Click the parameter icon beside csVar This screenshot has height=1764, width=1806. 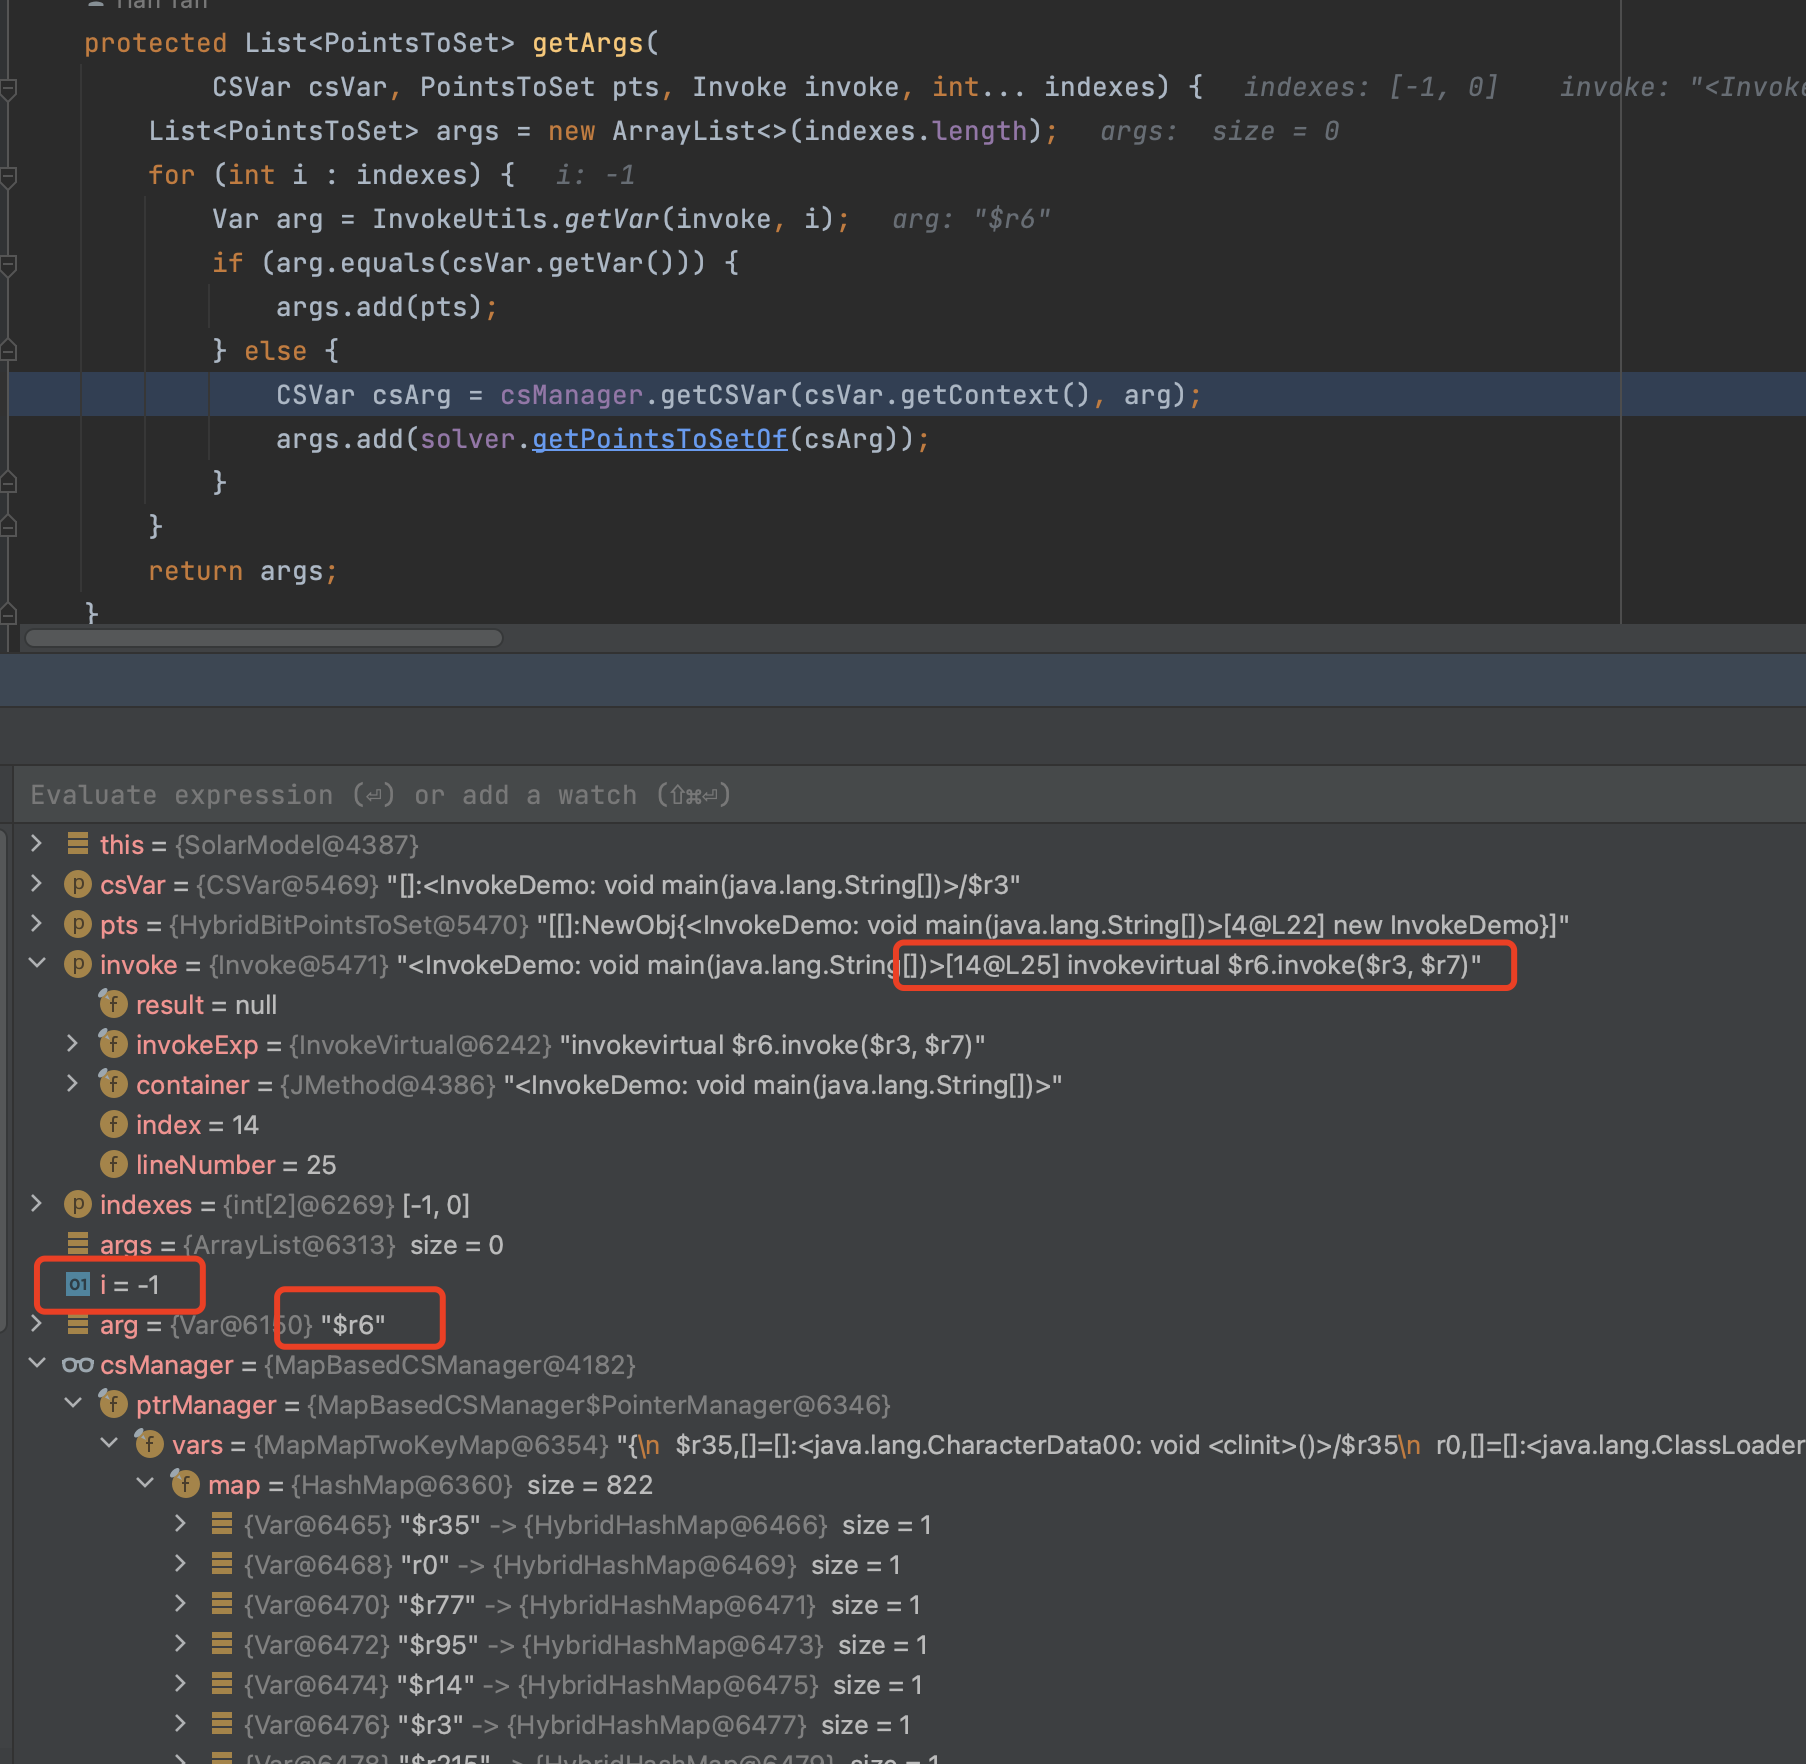(x=78, y=884)
